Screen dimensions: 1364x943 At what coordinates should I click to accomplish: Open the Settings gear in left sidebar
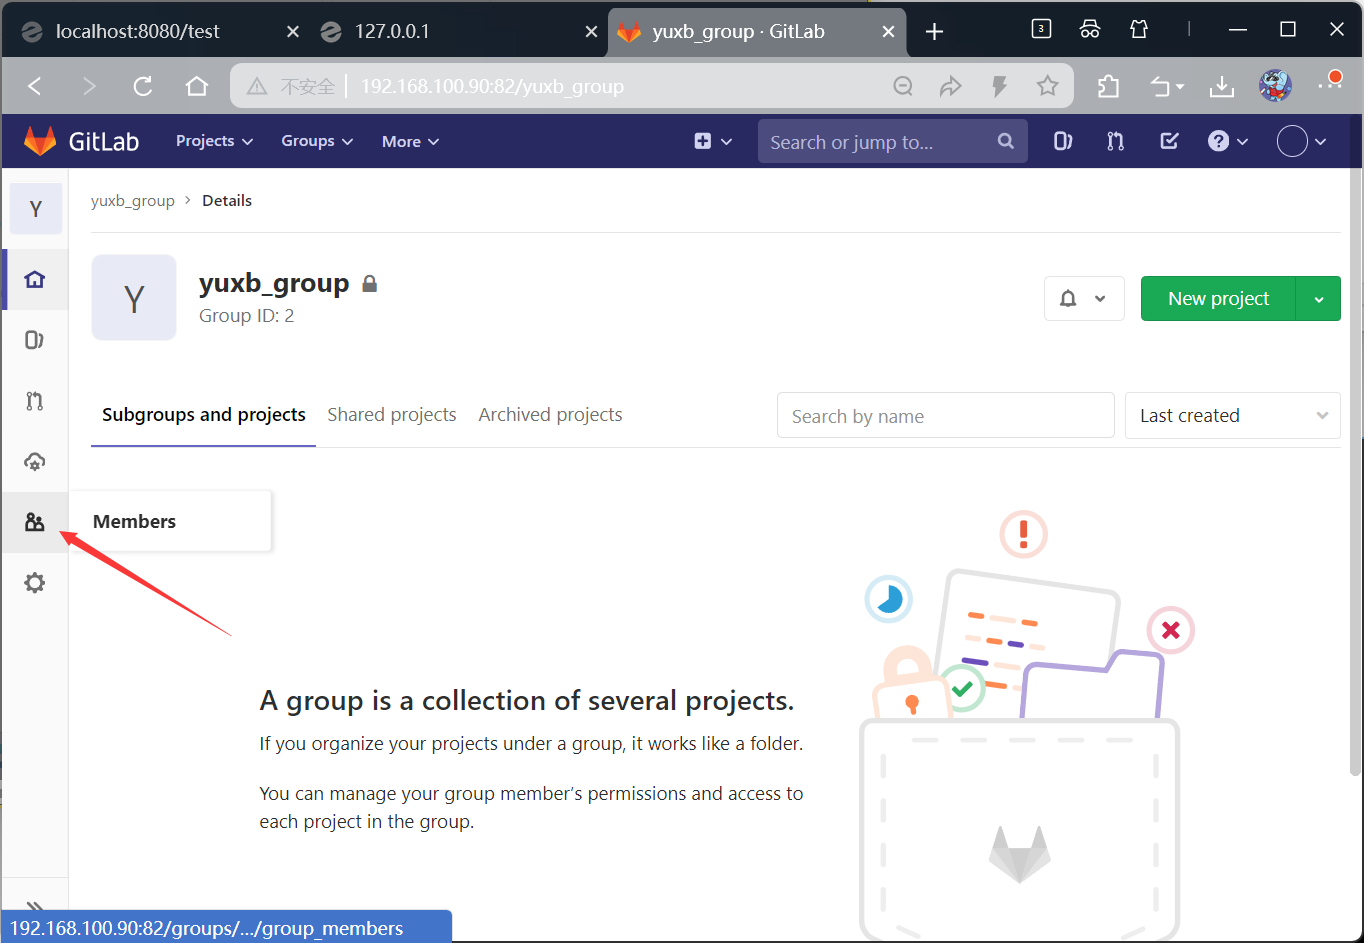tap(35, 583)
